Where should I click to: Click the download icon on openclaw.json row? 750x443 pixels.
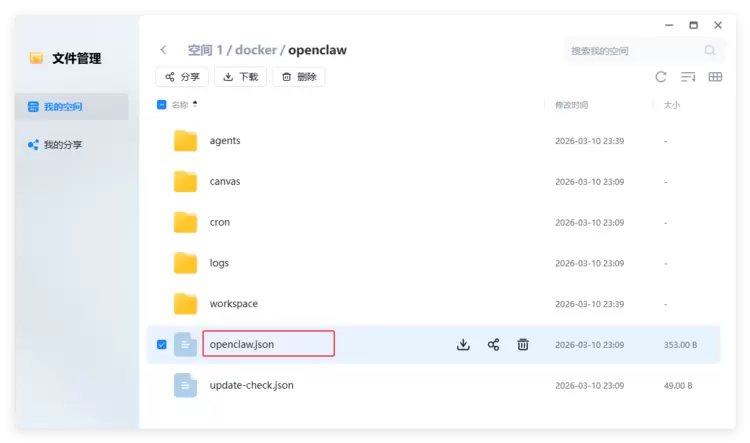point(463,345)
